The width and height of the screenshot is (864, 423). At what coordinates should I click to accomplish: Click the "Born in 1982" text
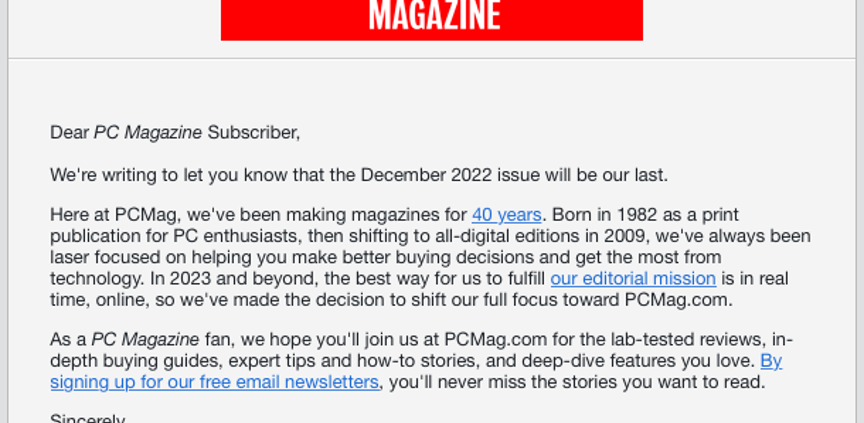(598, 214)
